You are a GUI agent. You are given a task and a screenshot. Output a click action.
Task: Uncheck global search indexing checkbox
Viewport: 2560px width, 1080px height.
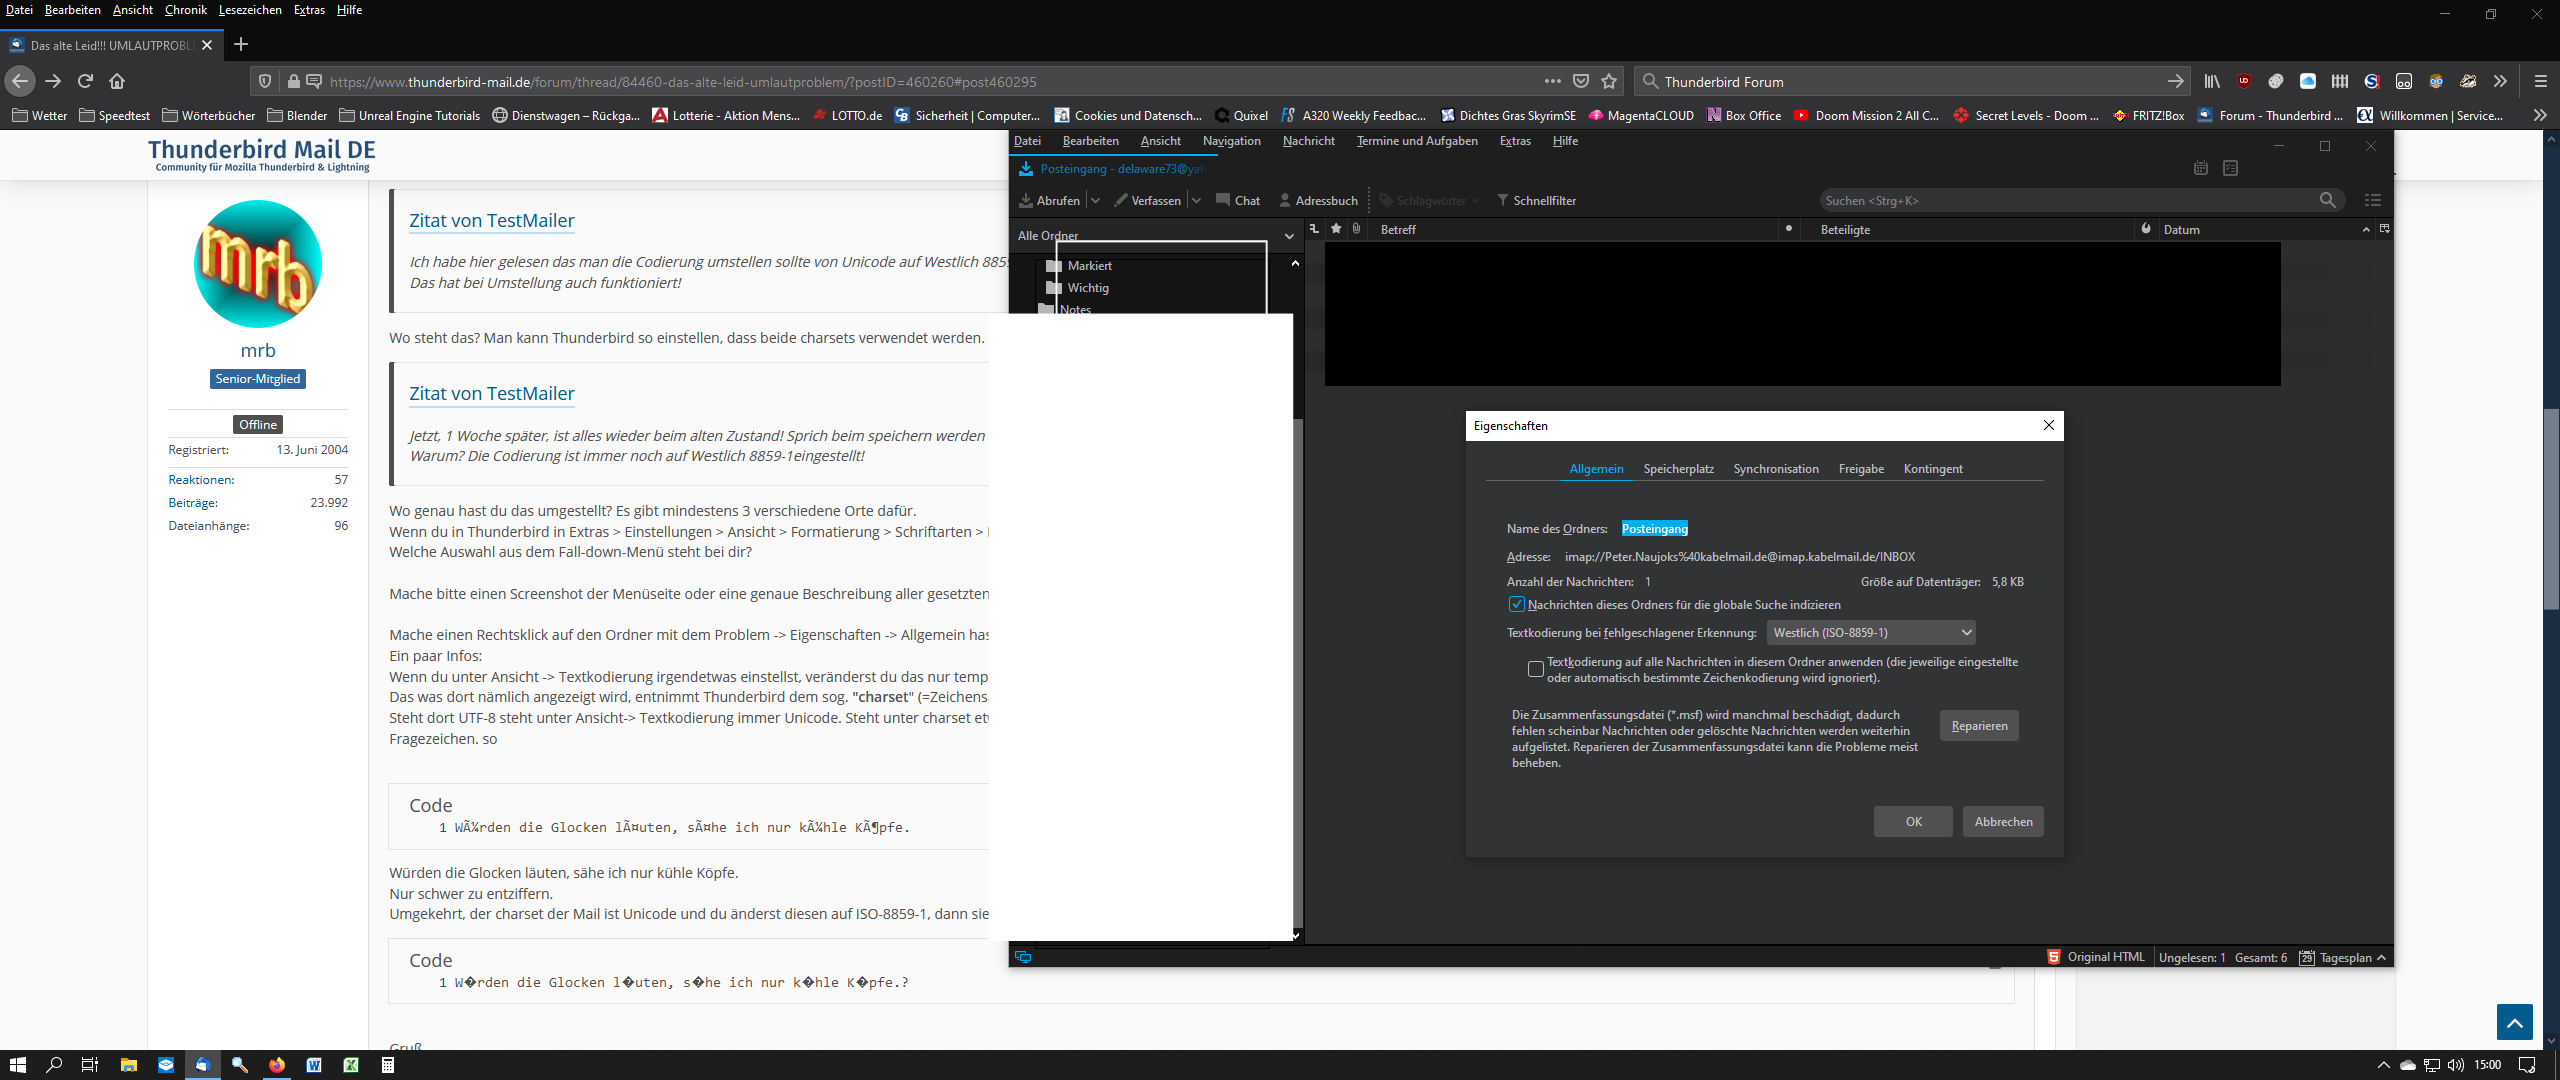click(1517, 605)
